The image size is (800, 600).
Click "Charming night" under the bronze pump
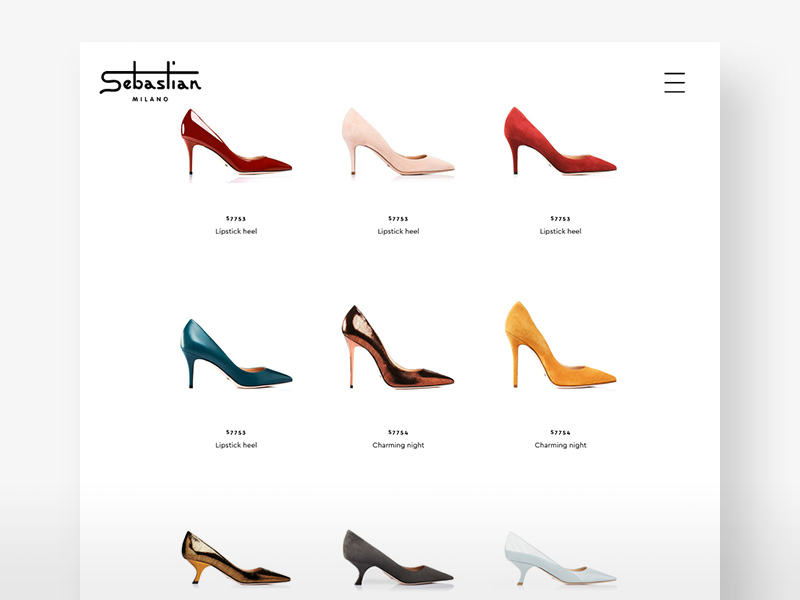pos(397,444)
